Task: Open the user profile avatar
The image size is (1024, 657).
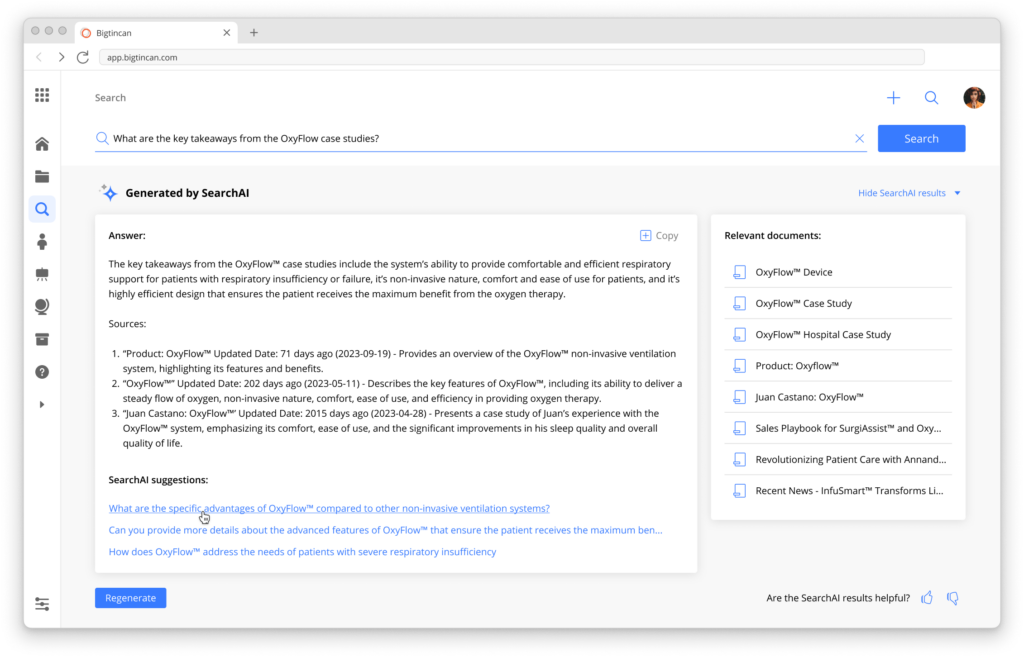Action: coord(974,98)
